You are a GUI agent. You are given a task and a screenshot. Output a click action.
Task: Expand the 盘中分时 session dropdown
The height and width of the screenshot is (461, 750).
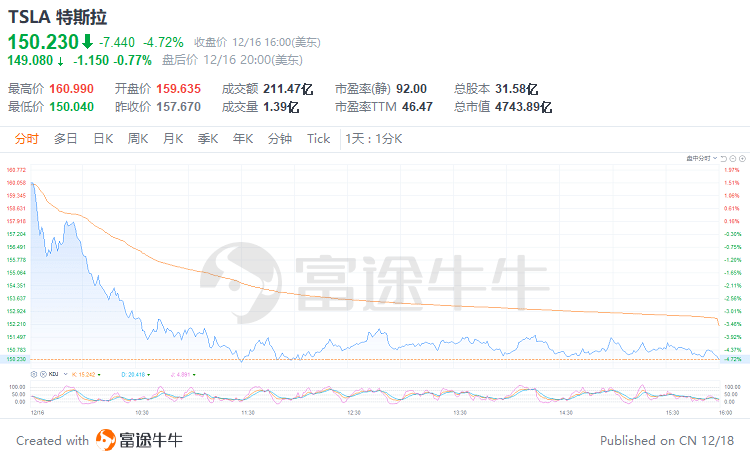[x=715, y=158]
